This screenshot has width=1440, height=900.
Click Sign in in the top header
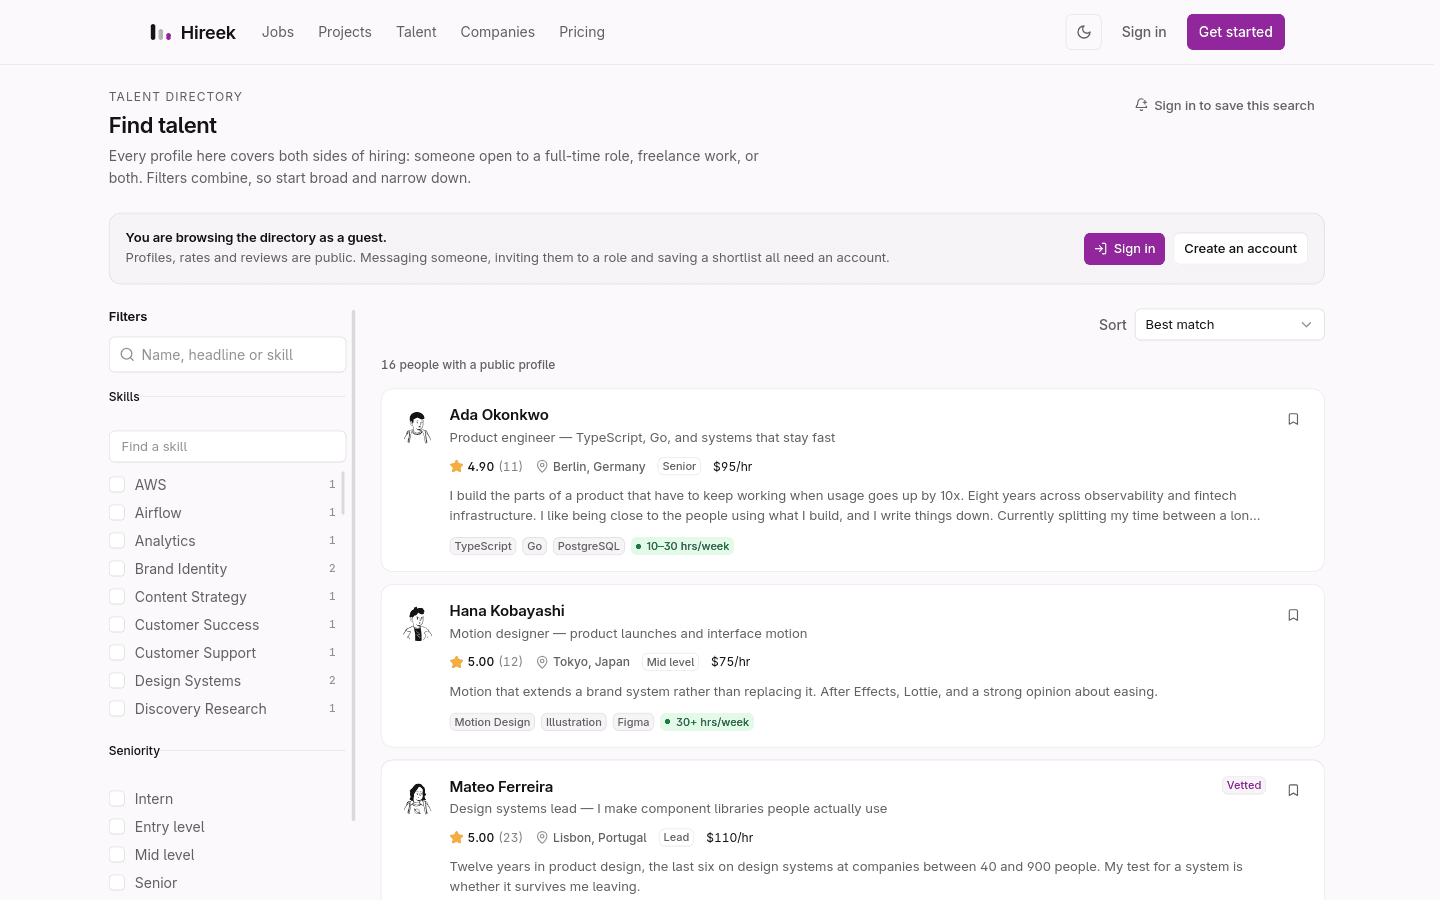(x=1144, y=32)
